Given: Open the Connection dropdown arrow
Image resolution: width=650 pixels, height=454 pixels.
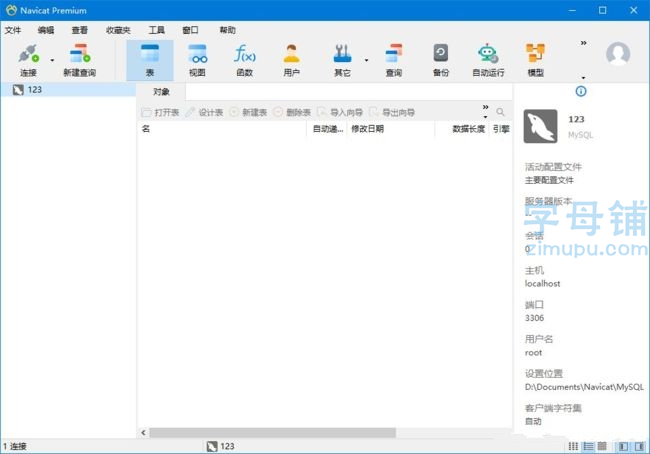Looking at the screenshot, I should (52, 61).
